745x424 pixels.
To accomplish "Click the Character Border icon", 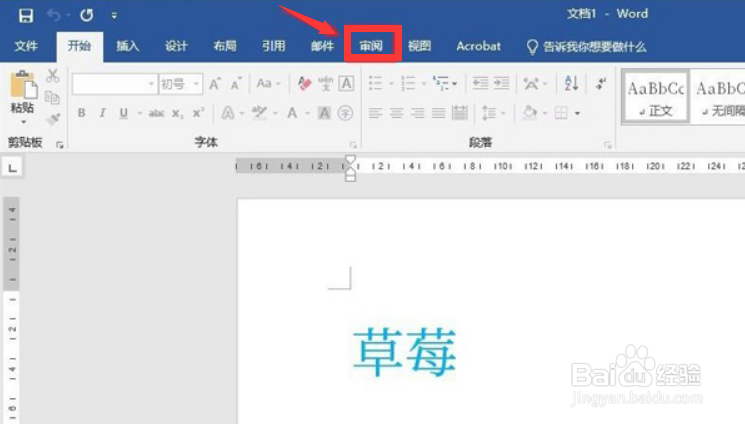I will (x=346, y=84).
